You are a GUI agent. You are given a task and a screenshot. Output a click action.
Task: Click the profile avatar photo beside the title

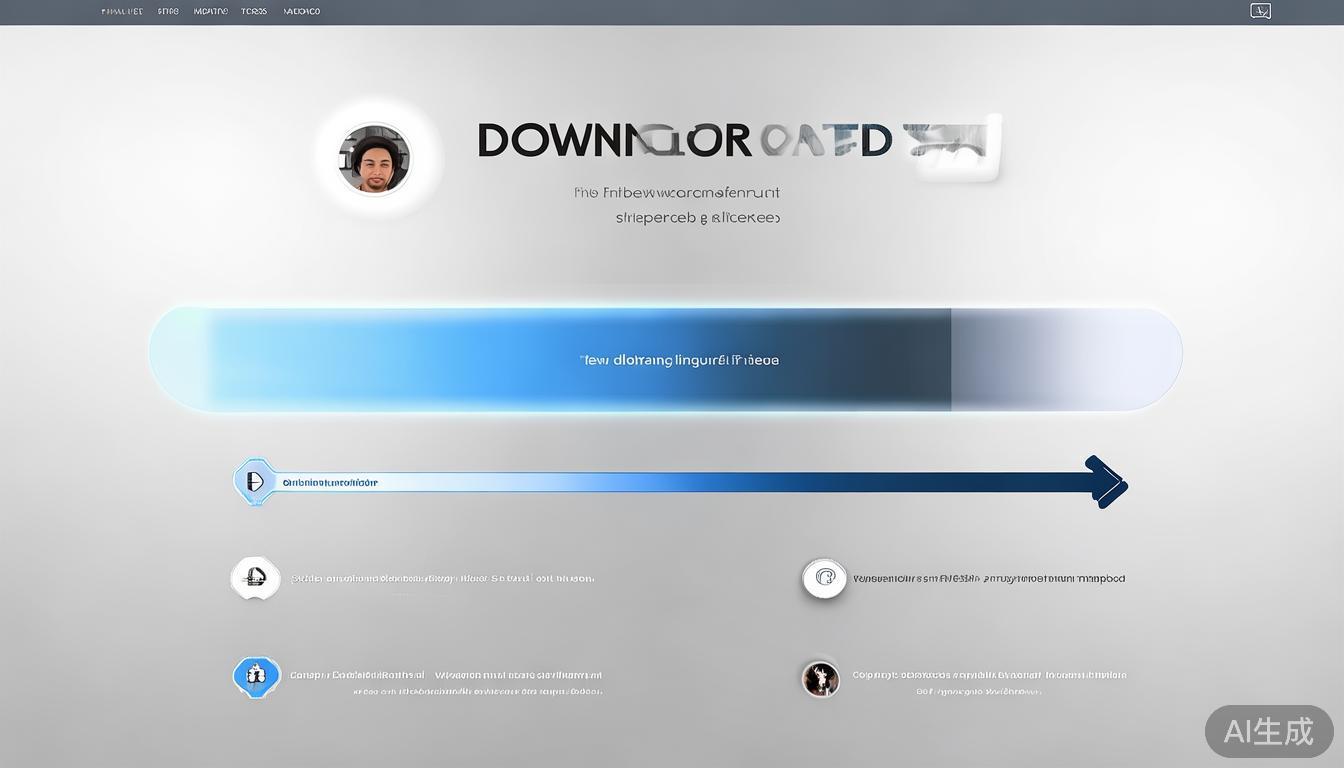coord(374,158)
